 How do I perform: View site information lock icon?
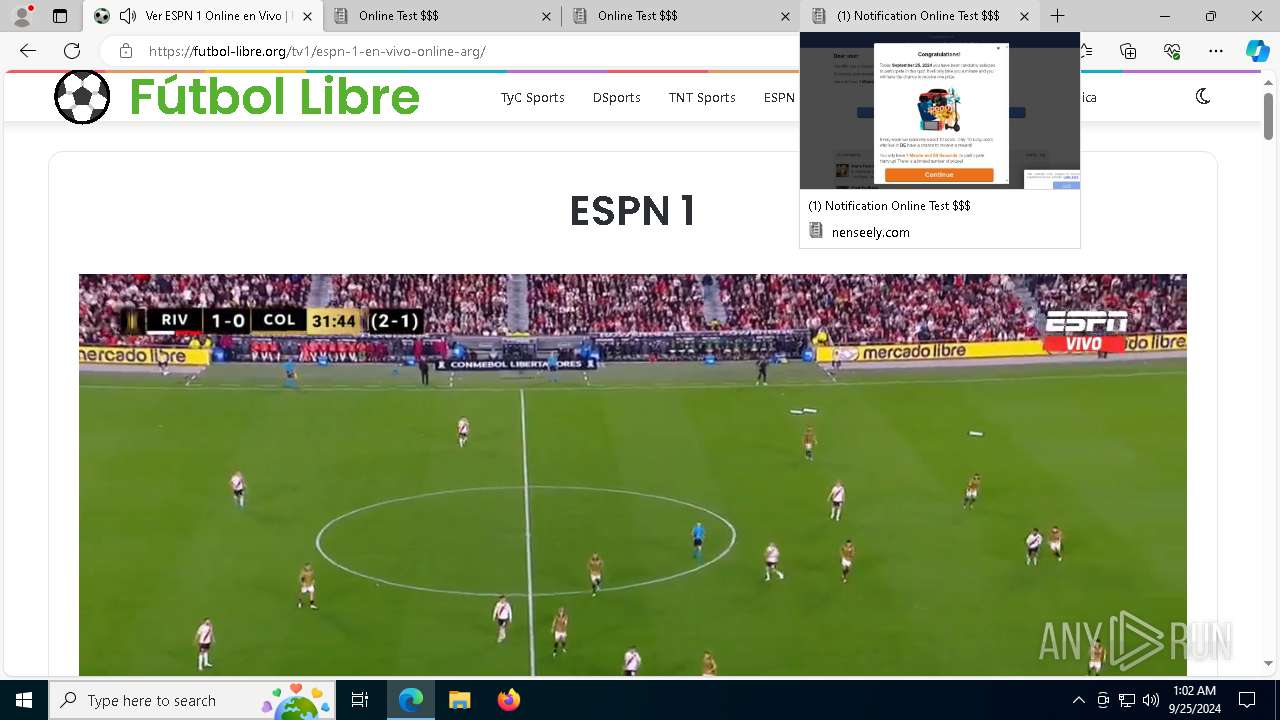tap(125, 51)
